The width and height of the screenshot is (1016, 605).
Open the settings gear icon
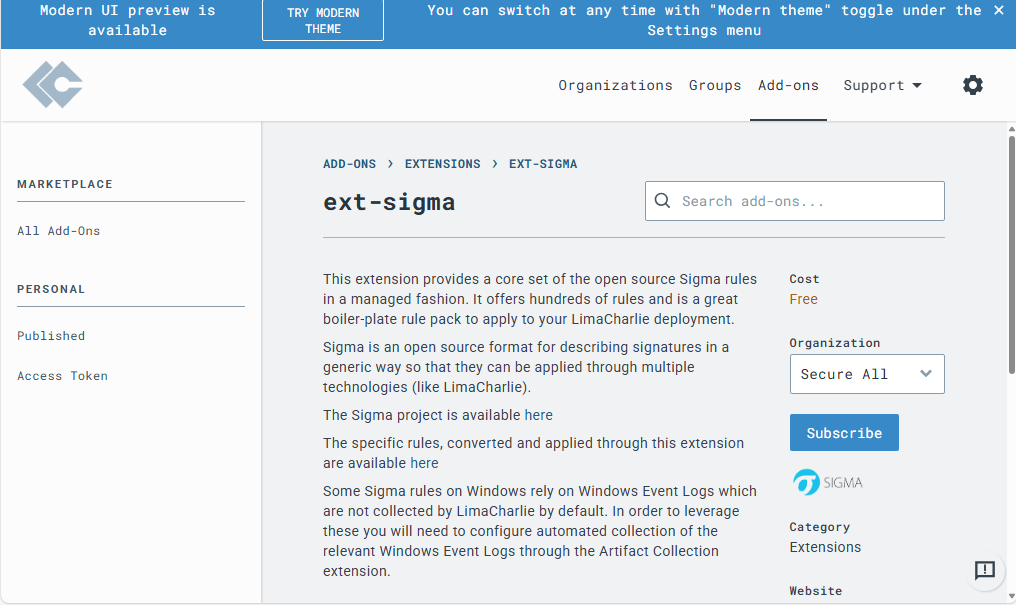972,85
